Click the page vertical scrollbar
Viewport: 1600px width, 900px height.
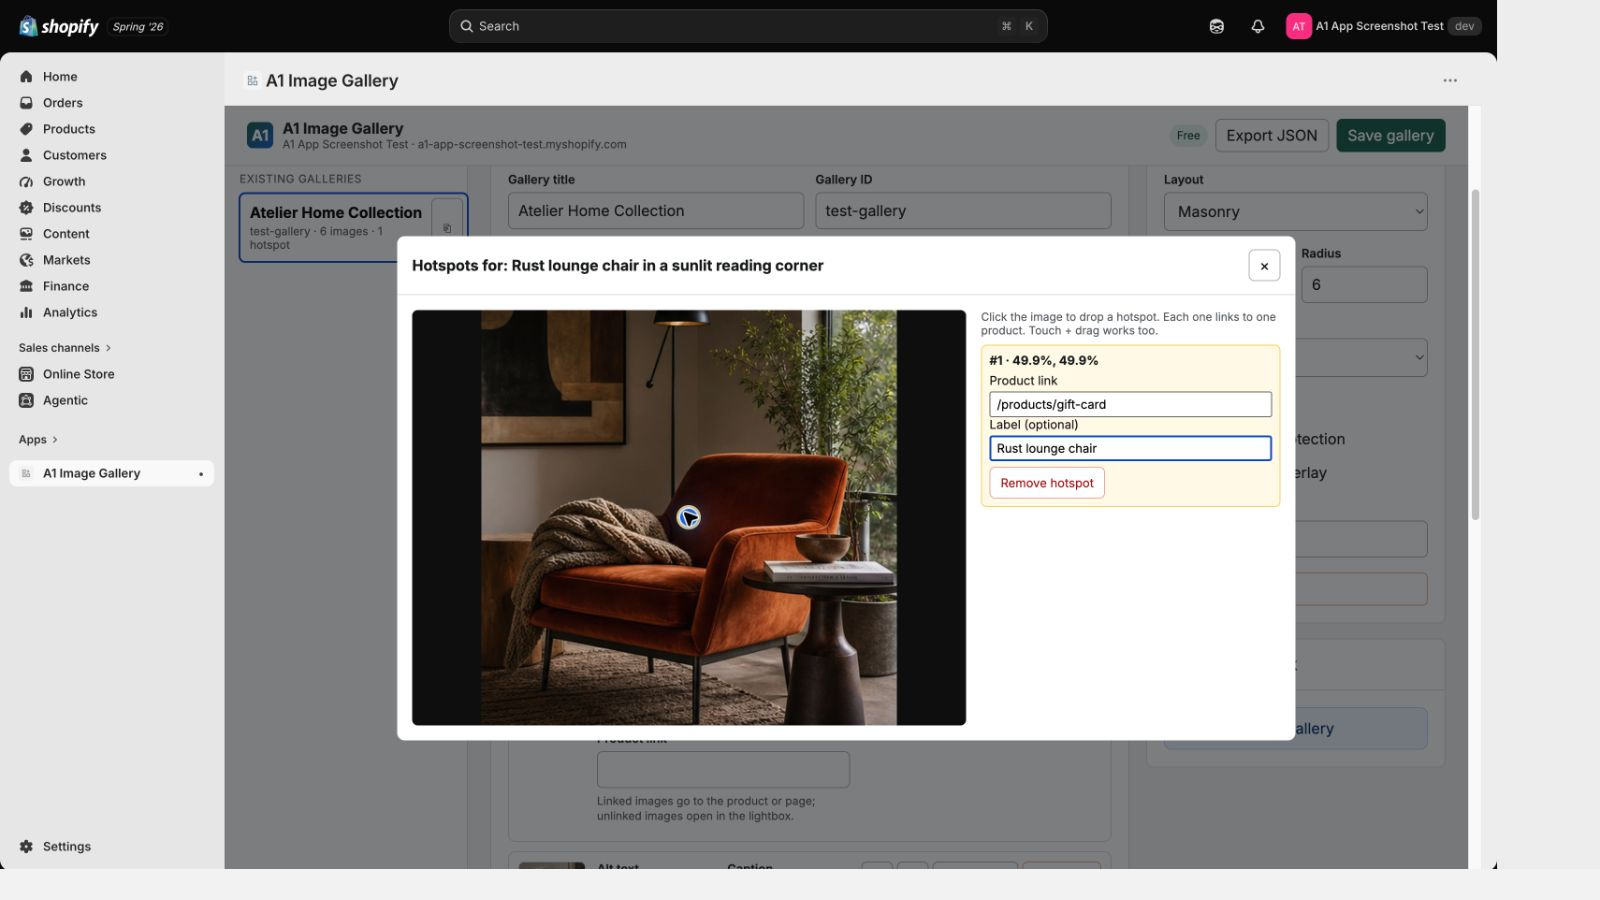point(1475,355)
